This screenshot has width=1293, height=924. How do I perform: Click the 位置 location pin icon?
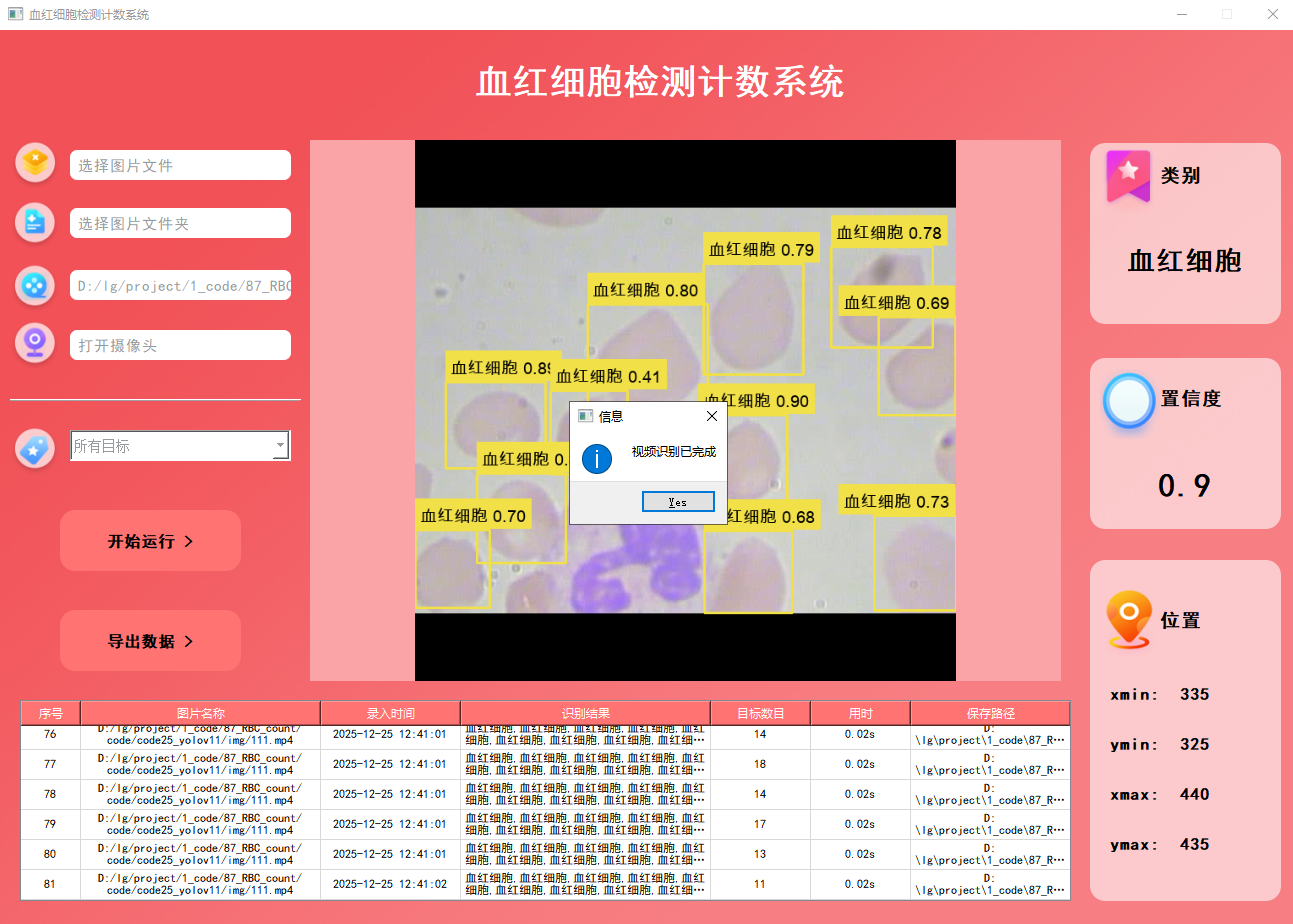pyautogui.click(x=1129, y=620)
